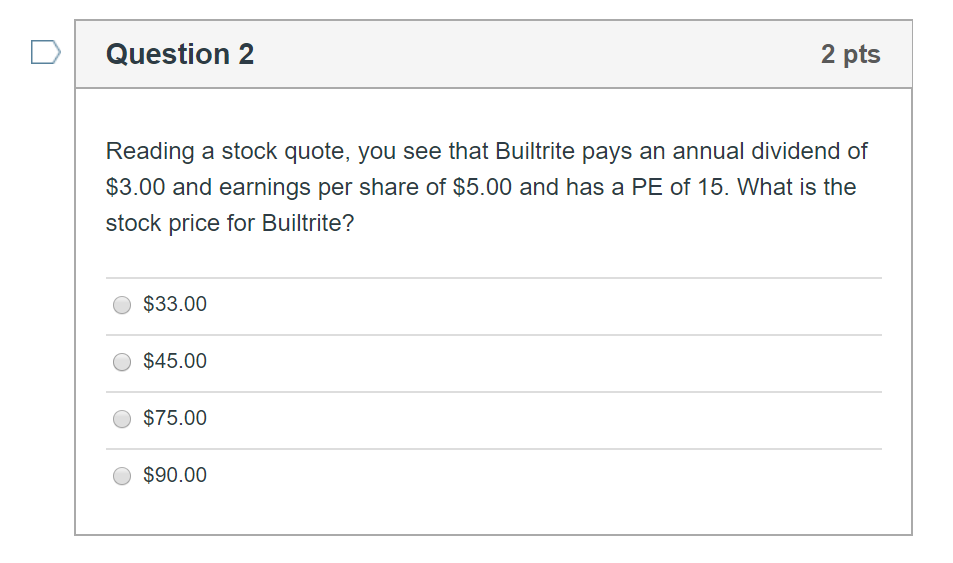This screenshot has height=563, width=953.
Task: Select the $33.00 radio button
Action: [x=122, y=305]
